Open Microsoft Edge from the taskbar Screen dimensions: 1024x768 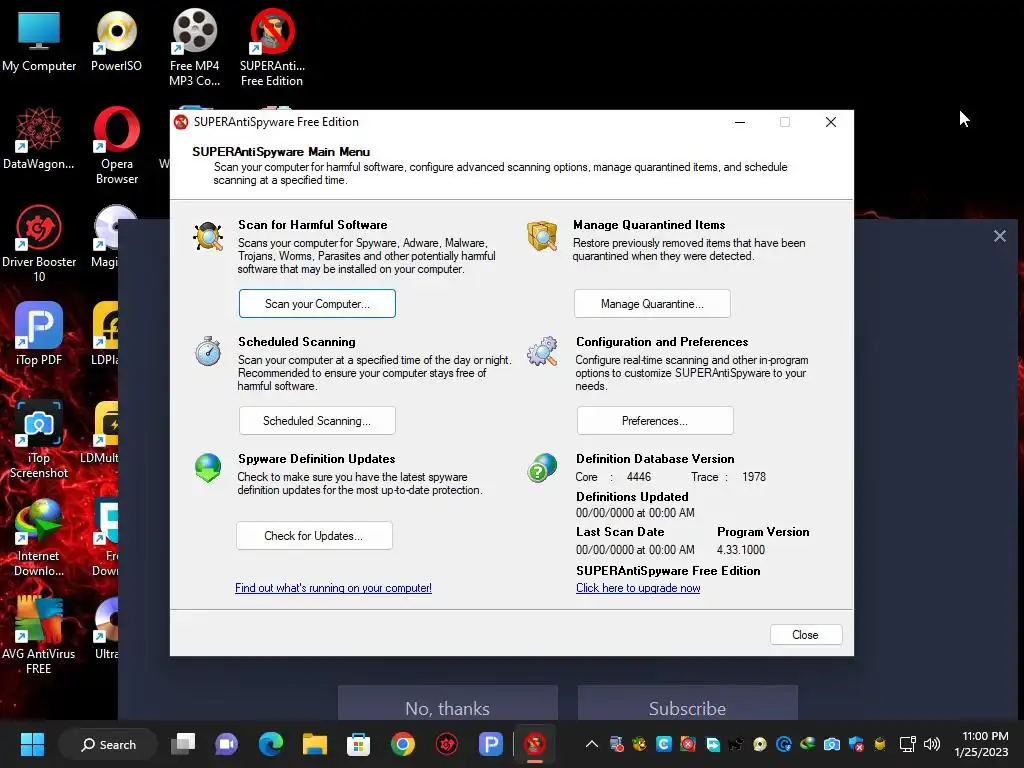(270, 744)
